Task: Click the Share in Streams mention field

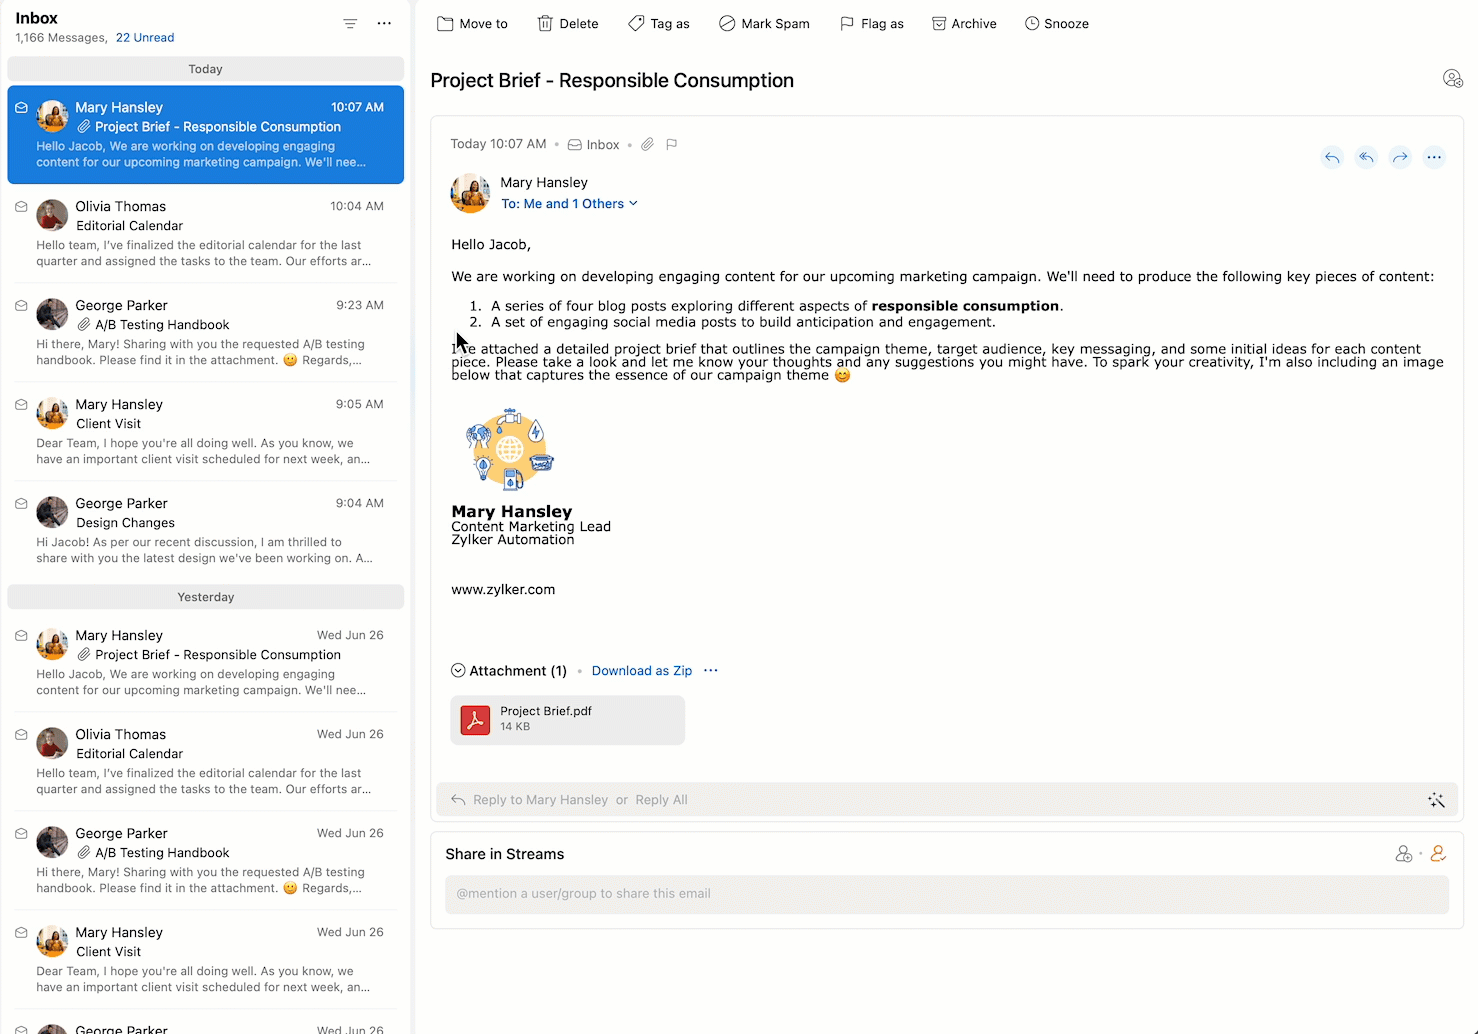Action: (x=947, y=894)
